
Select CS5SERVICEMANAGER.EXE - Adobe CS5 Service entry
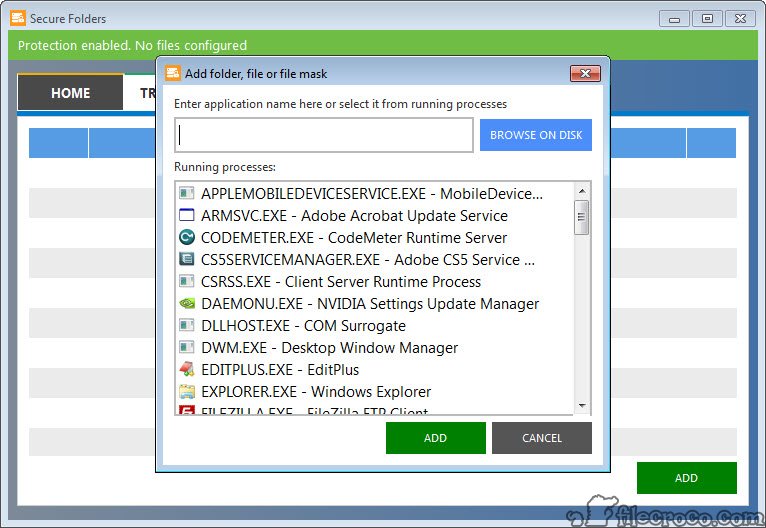click(x=375, y=259)
